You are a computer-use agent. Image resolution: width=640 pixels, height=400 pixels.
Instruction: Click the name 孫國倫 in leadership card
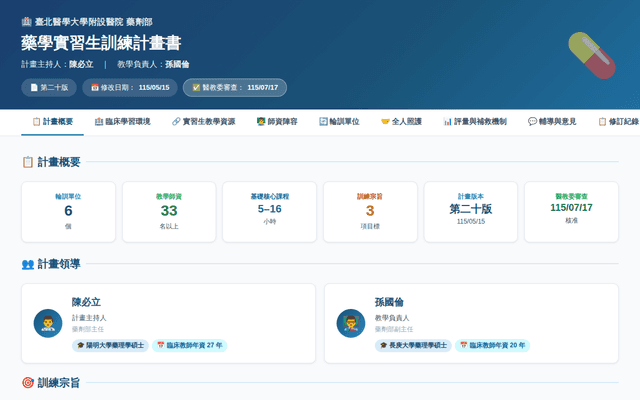coord(389,302)
